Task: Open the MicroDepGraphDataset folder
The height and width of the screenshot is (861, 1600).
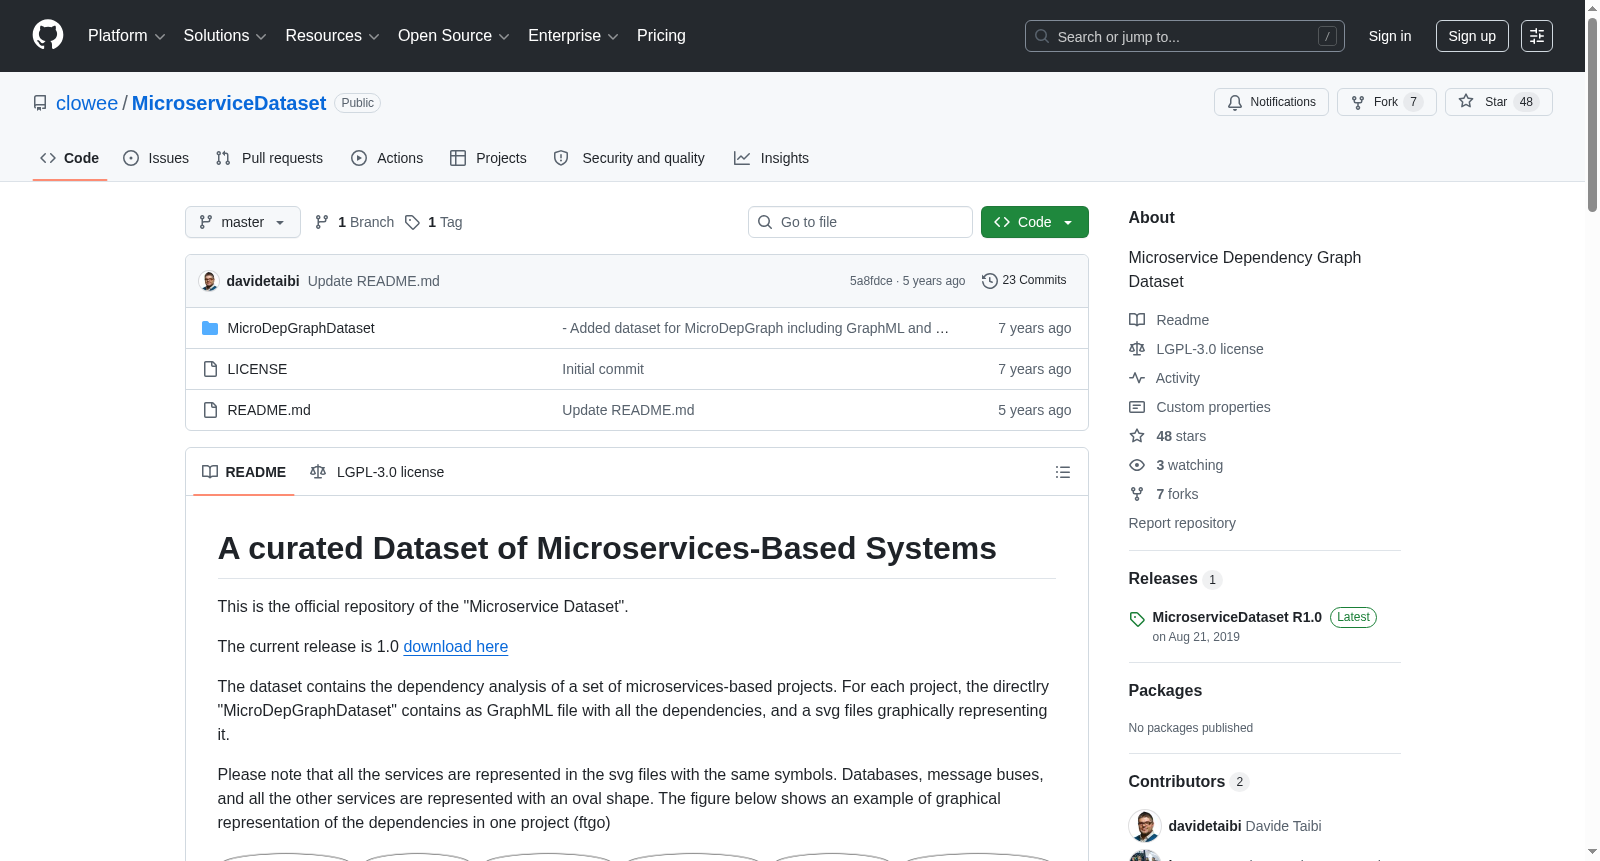Action: pyautogui.click(x=301, y=328)
